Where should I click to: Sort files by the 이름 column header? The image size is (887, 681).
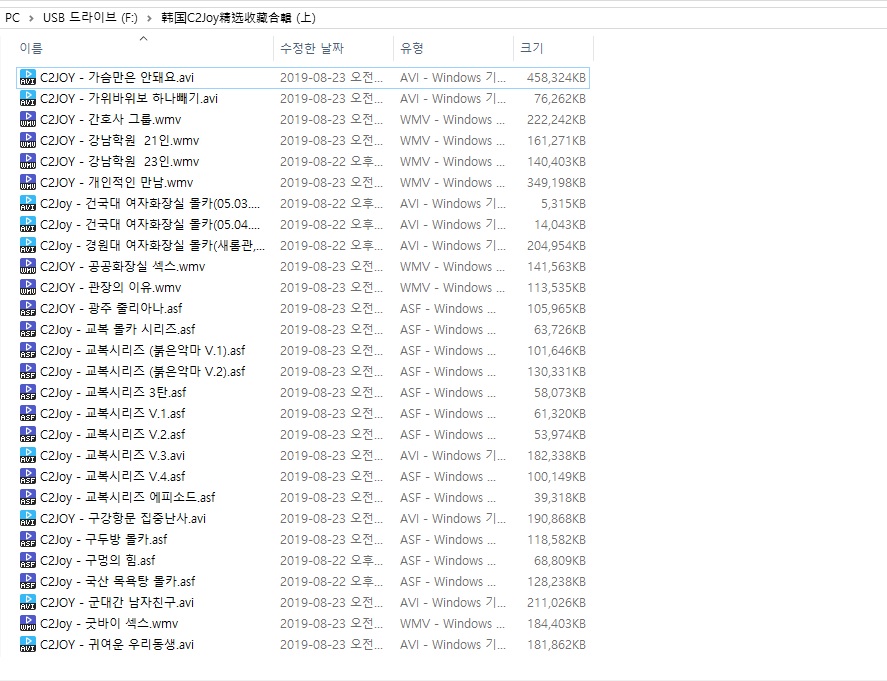(x=31, y=48)
